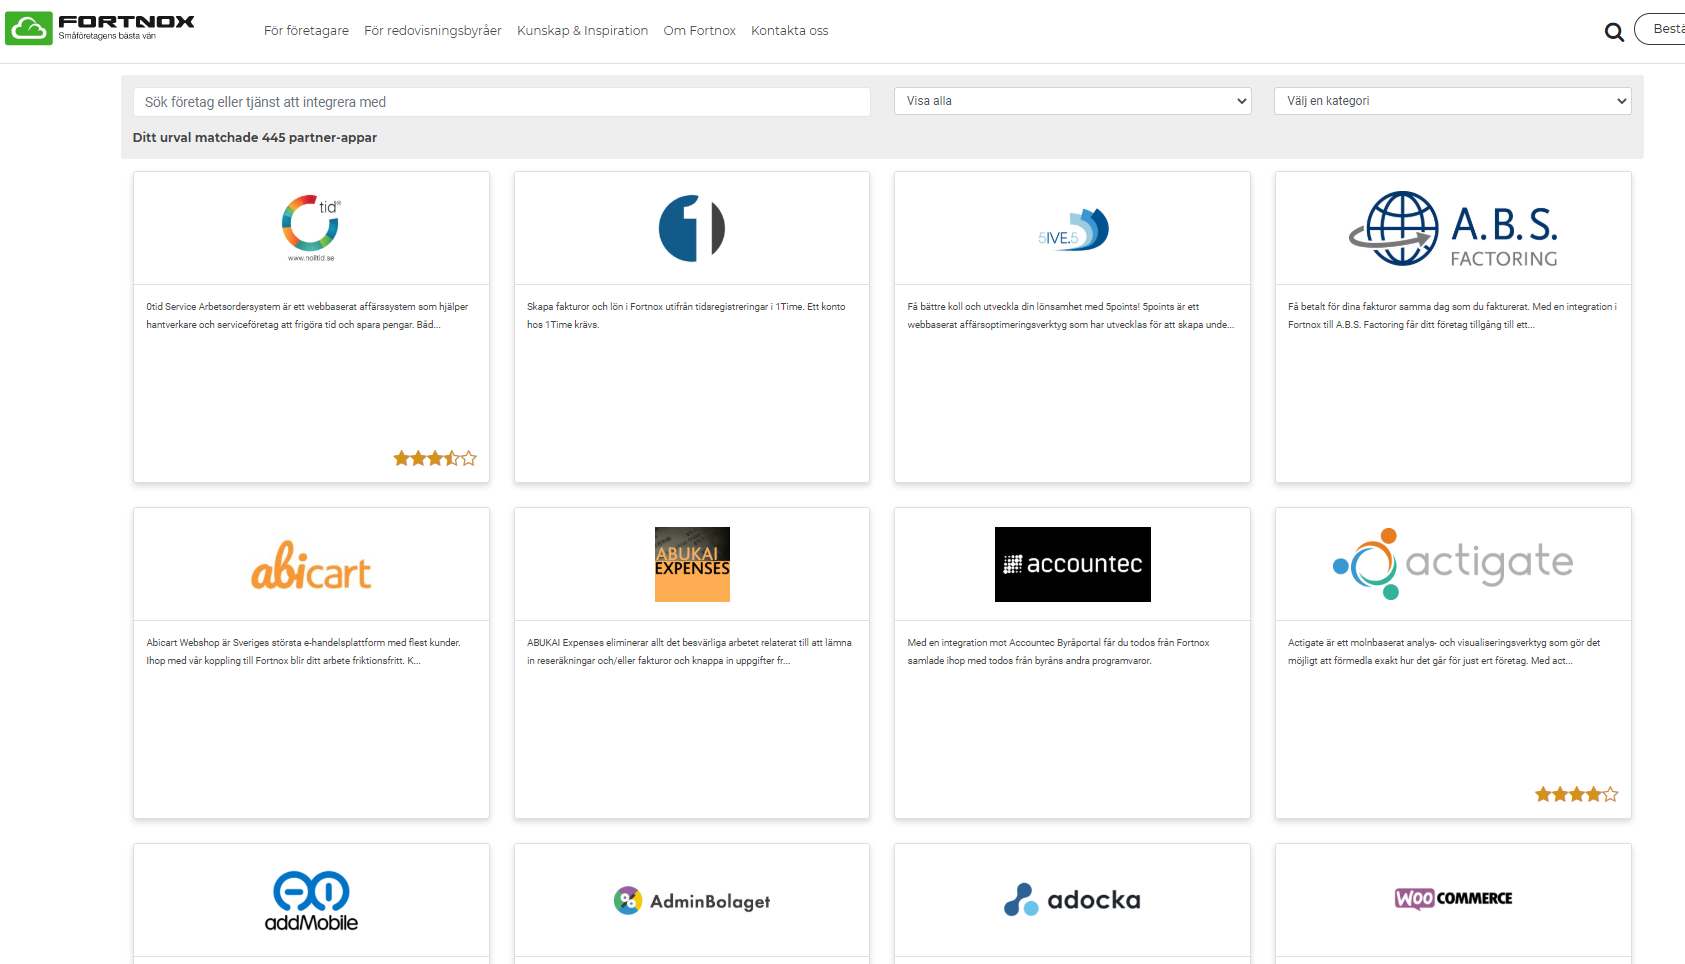The height and width of the screenshot is (964, 1685).
Task: Open the 0tid app logo
Action: (x=311, y=228)
